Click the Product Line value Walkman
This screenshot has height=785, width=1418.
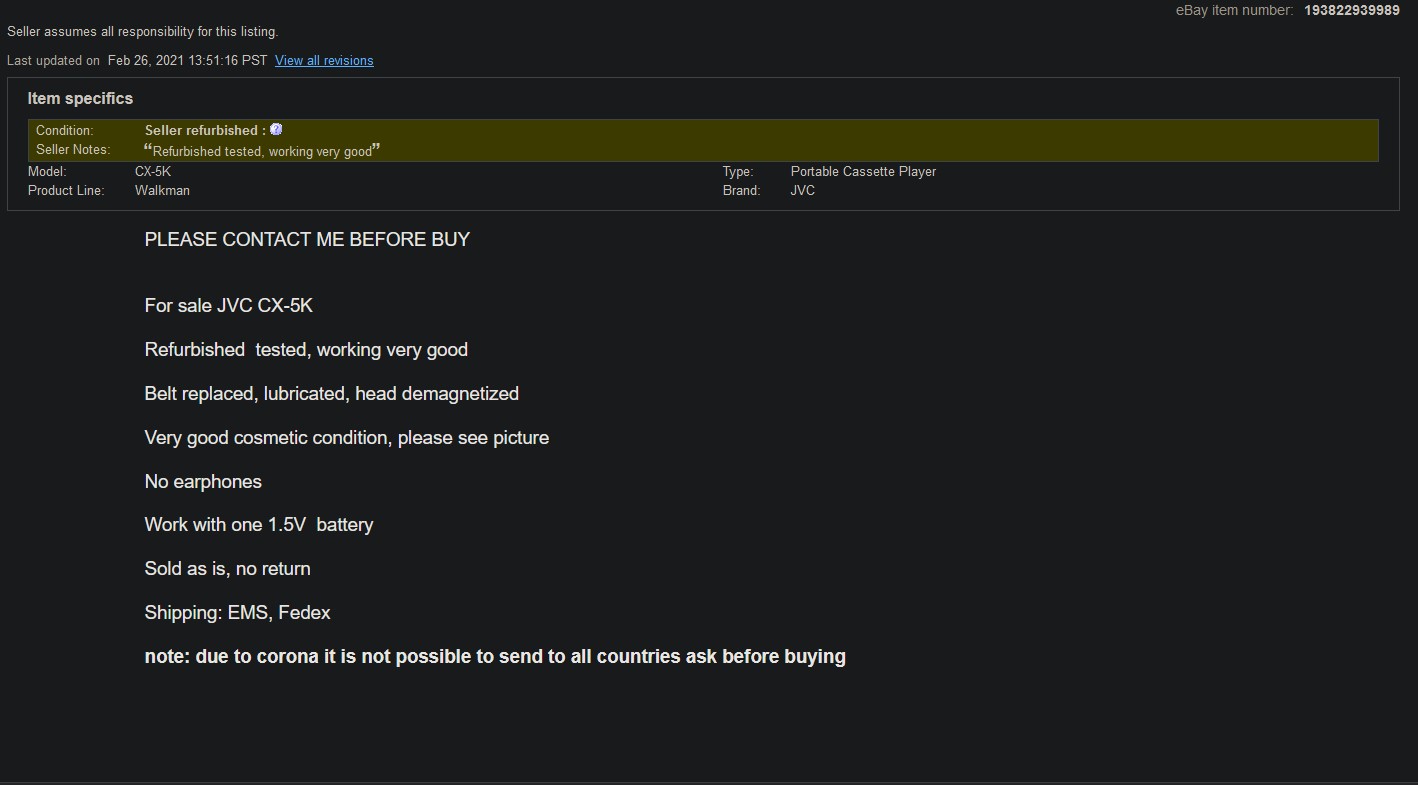click(162, 190)
